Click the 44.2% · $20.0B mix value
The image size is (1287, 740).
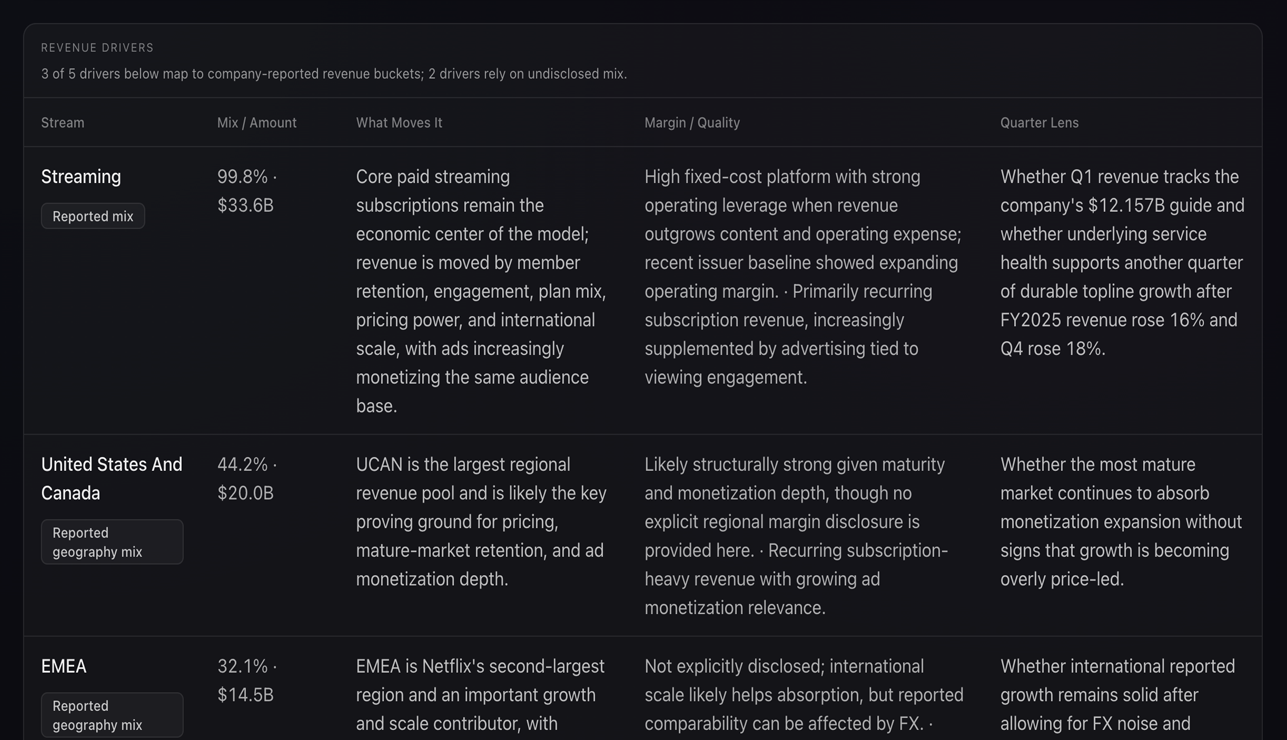[247, 479]
